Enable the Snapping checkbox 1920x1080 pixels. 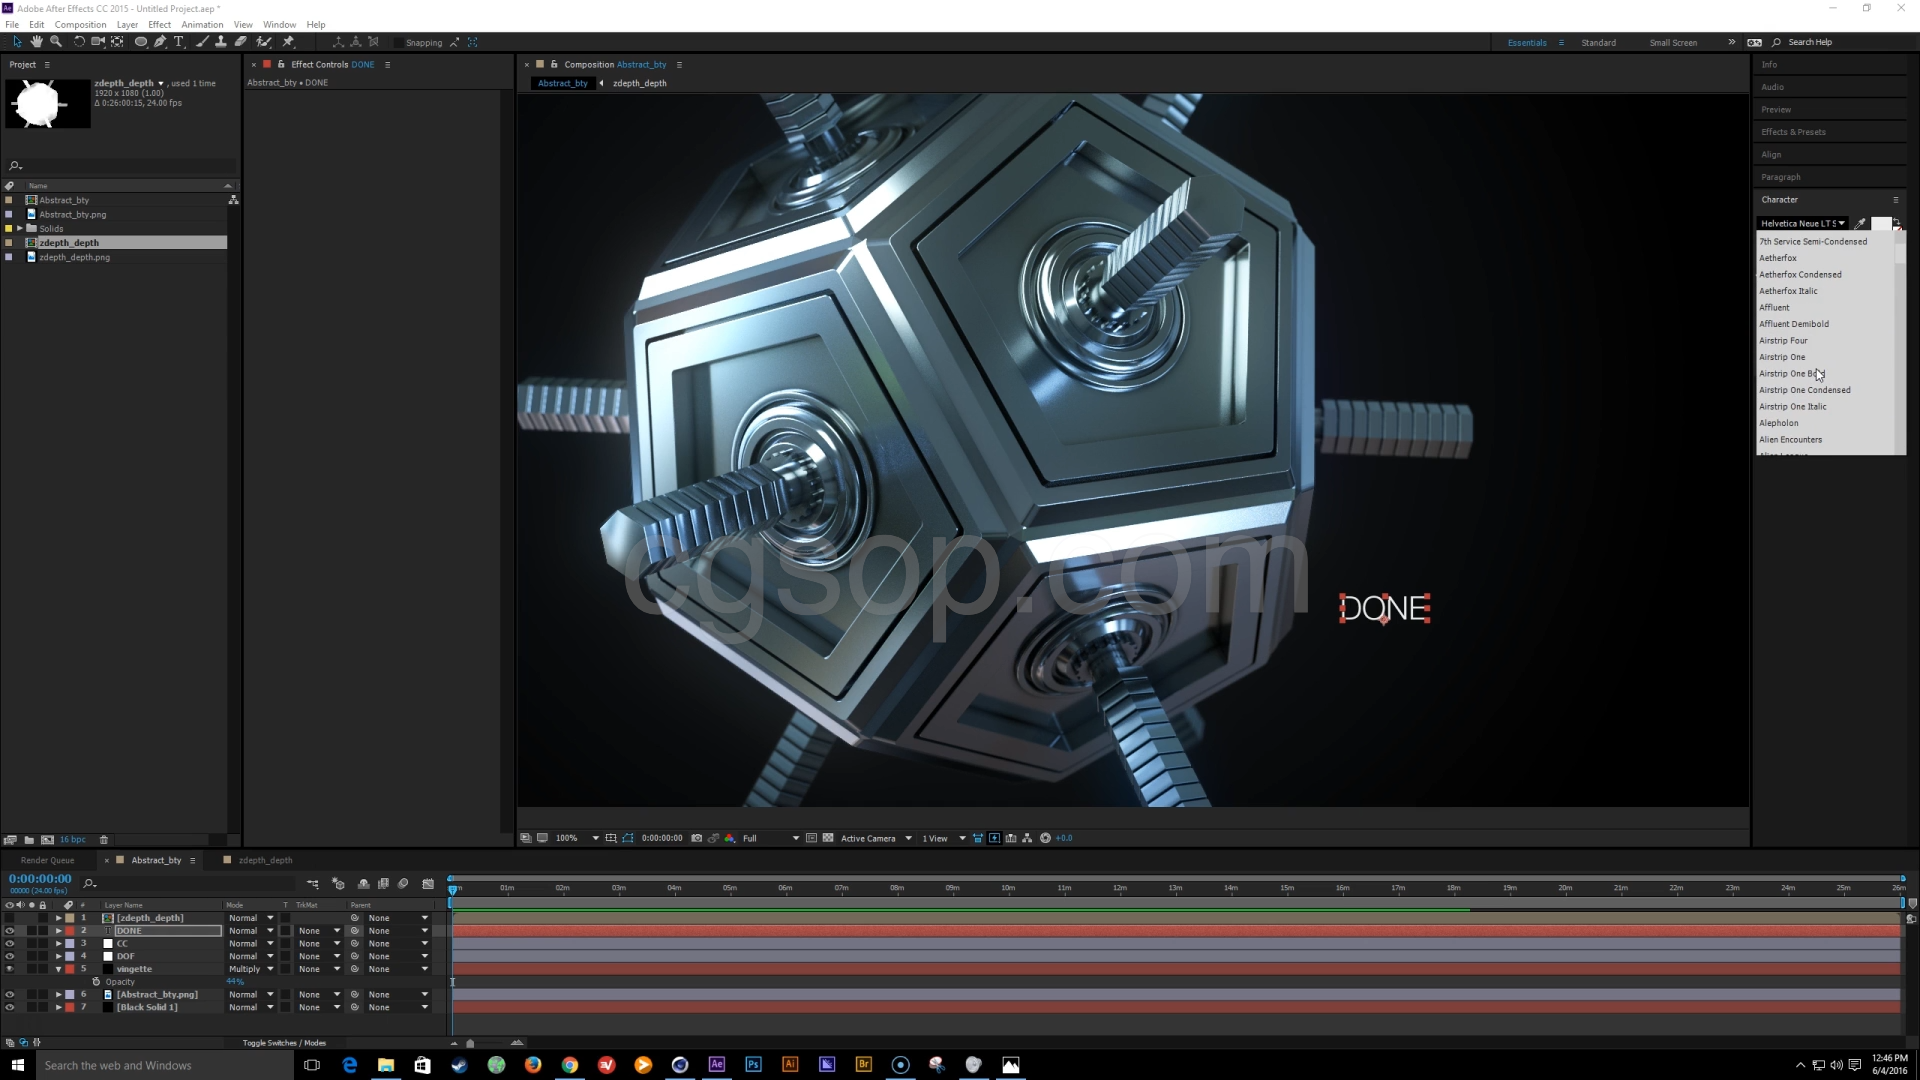pos(399,43)
